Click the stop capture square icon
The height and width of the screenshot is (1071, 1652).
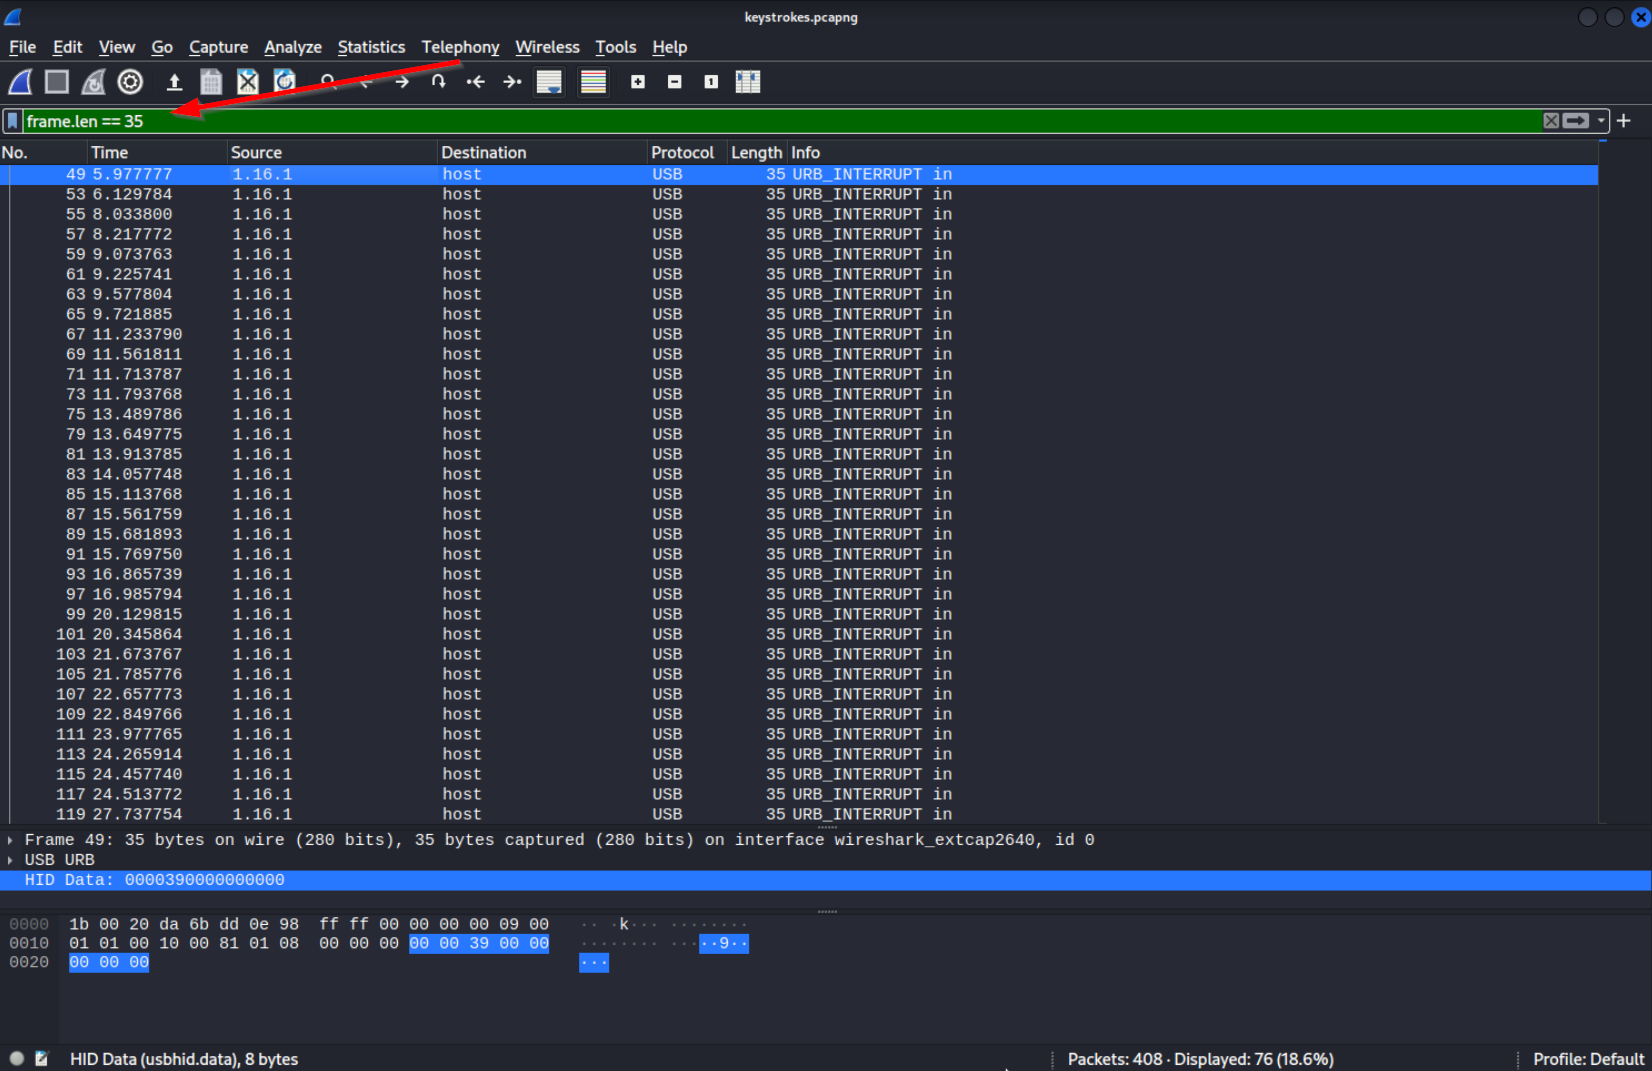click(x=57, y=82)
